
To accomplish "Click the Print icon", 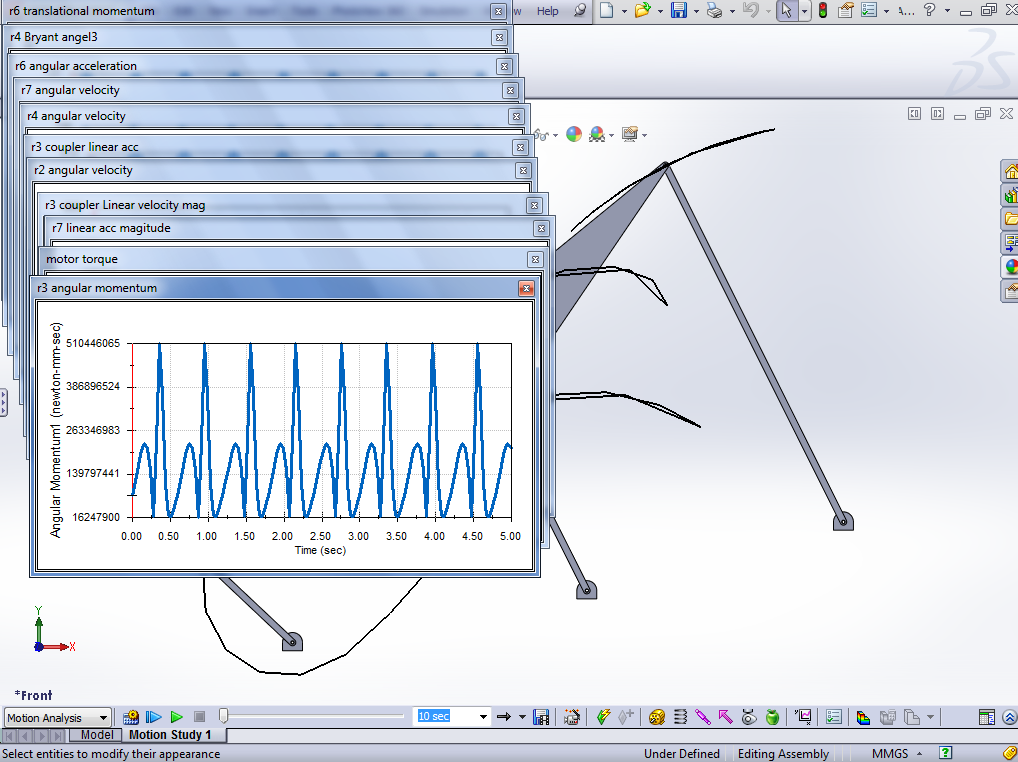I will (x=714, y=10).
